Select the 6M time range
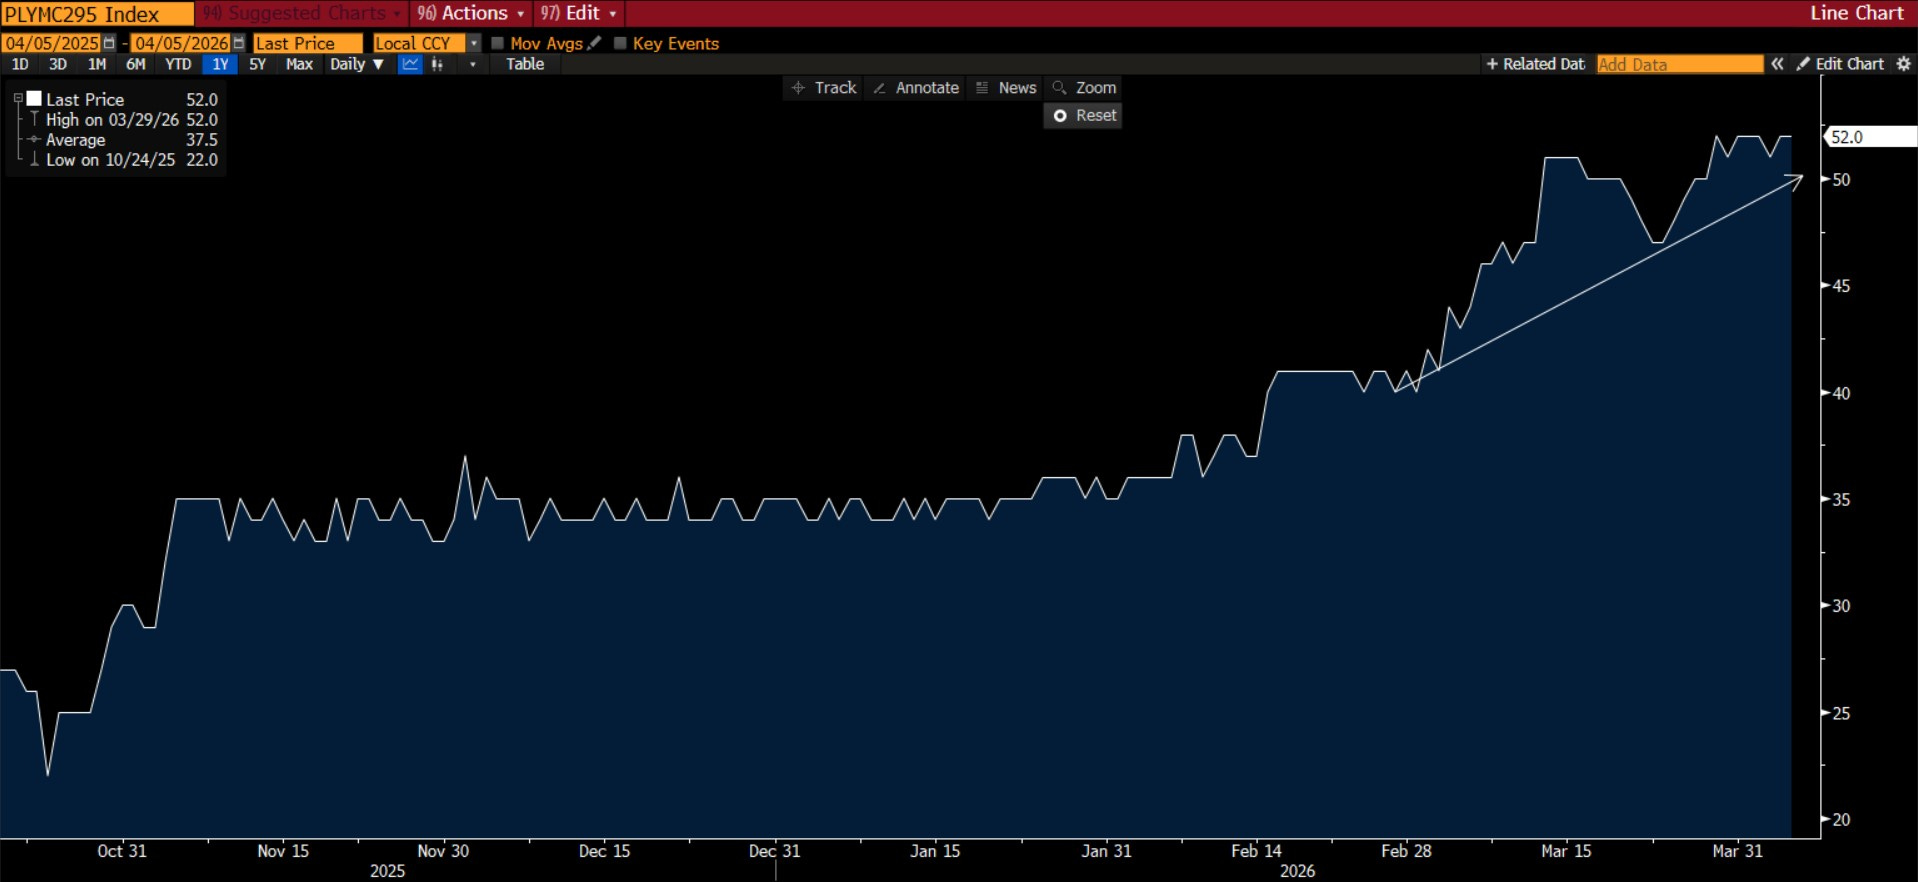Screen dimensions: 1918x882 pyautogui.click(x=135, y=64)
